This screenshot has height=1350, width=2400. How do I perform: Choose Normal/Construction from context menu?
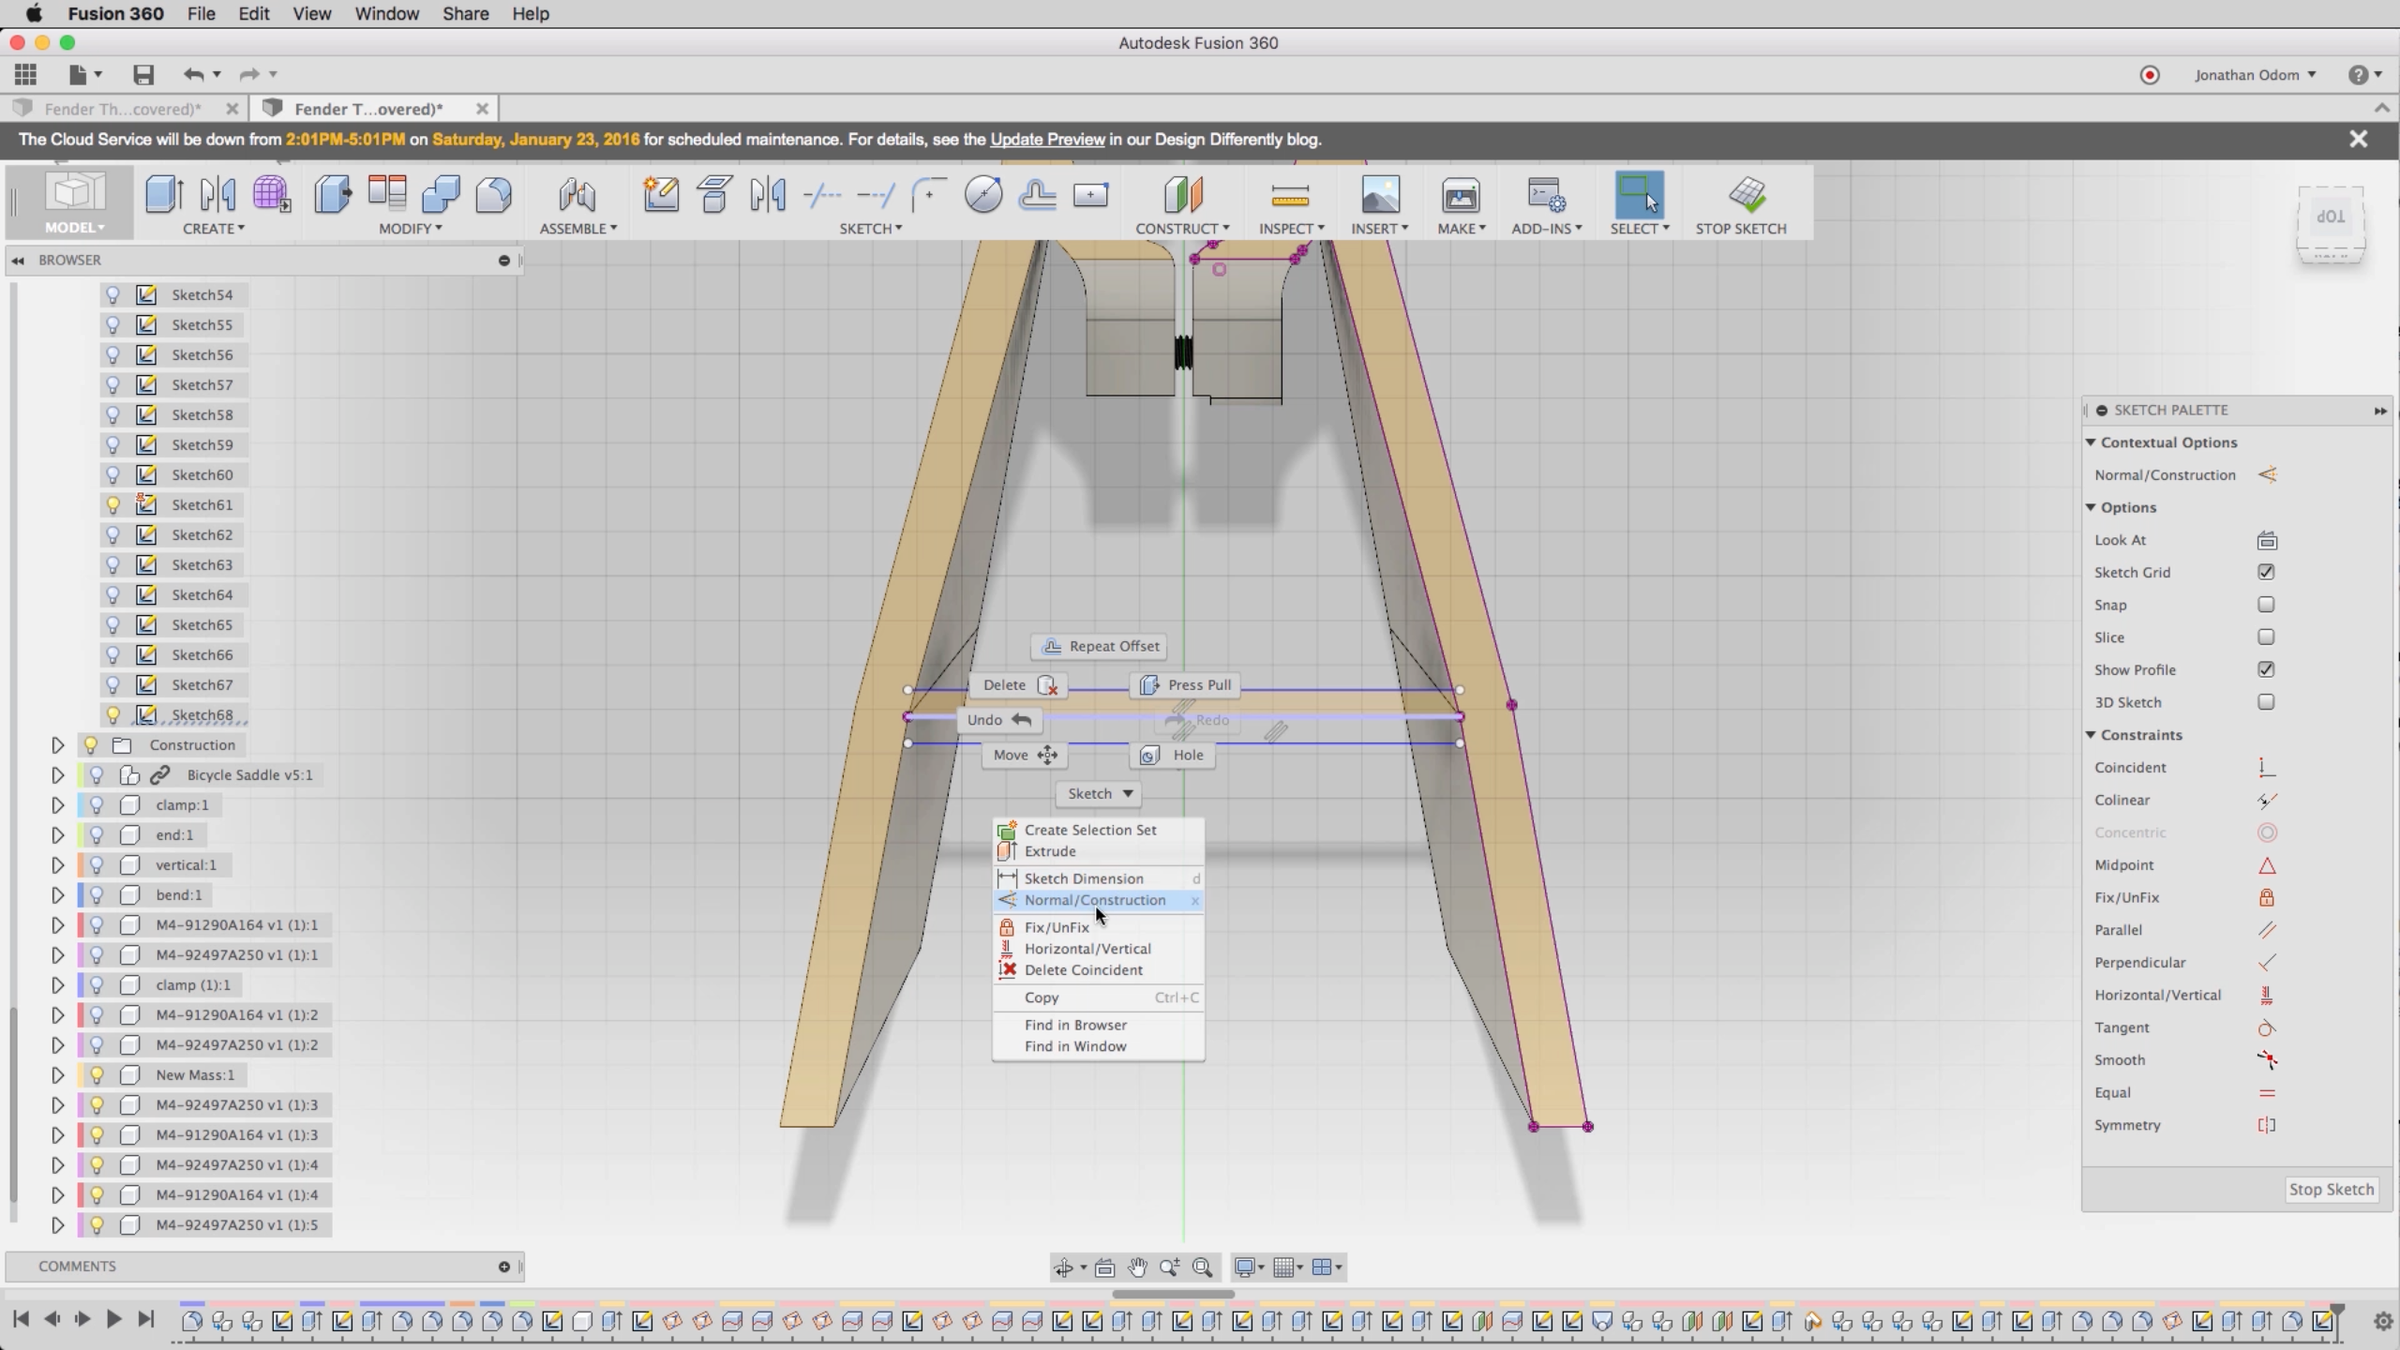click(1094, 900)
